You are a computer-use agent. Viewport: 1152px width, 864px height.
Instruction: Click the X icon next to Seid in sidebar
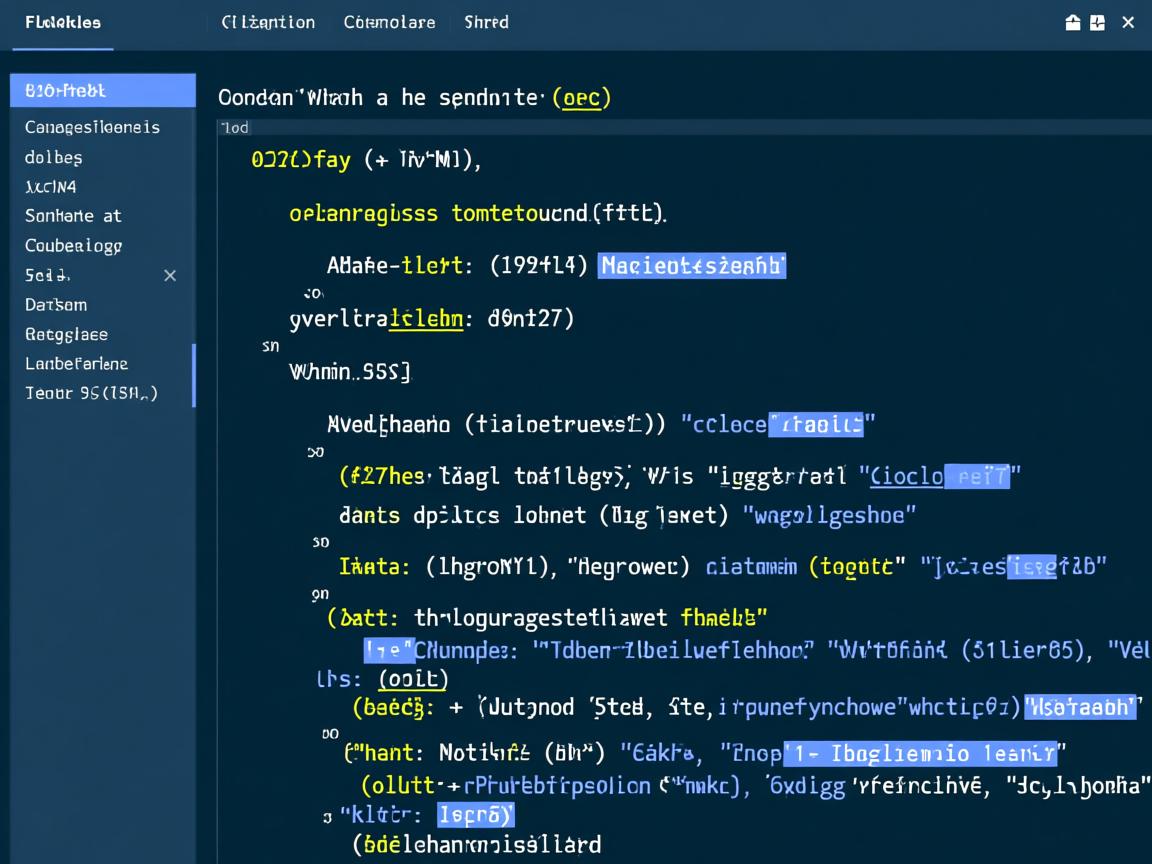170,275
